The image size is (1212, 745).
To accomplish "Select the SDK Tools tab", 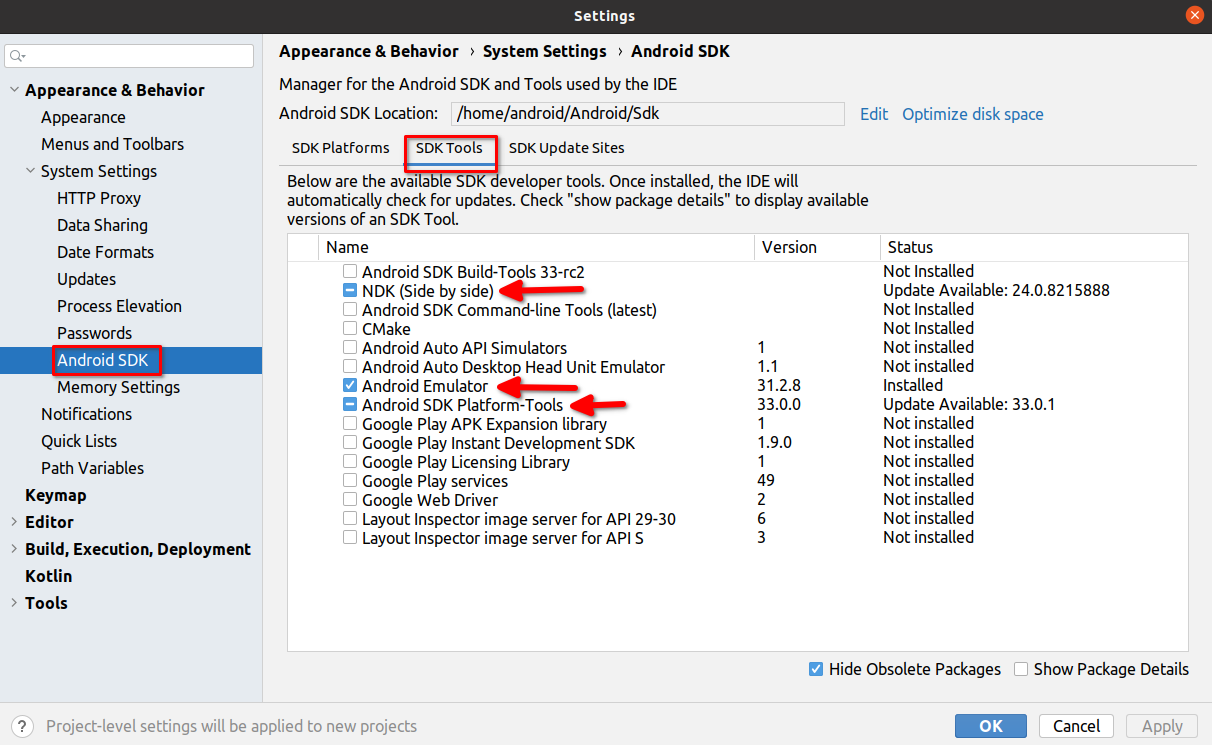I will tap(450, 148).
